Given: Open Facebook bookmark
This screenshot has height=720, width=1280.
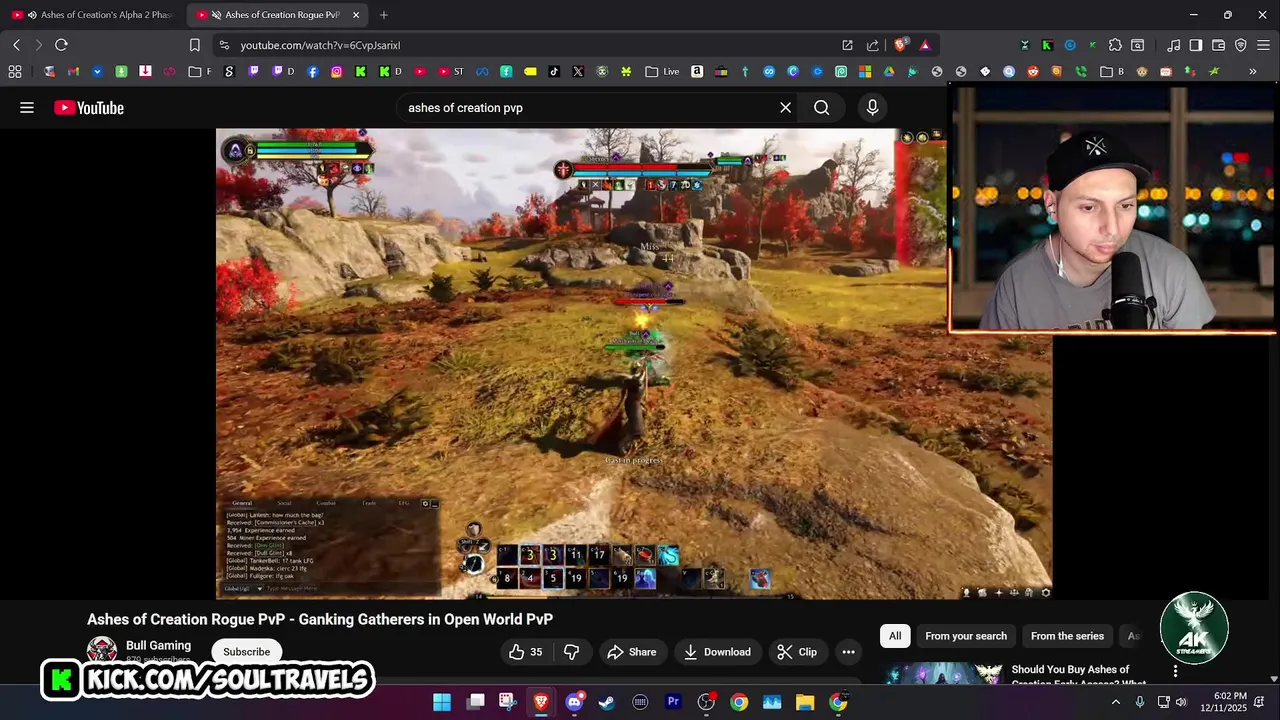Looking at the screenshot, I should 313,72.
